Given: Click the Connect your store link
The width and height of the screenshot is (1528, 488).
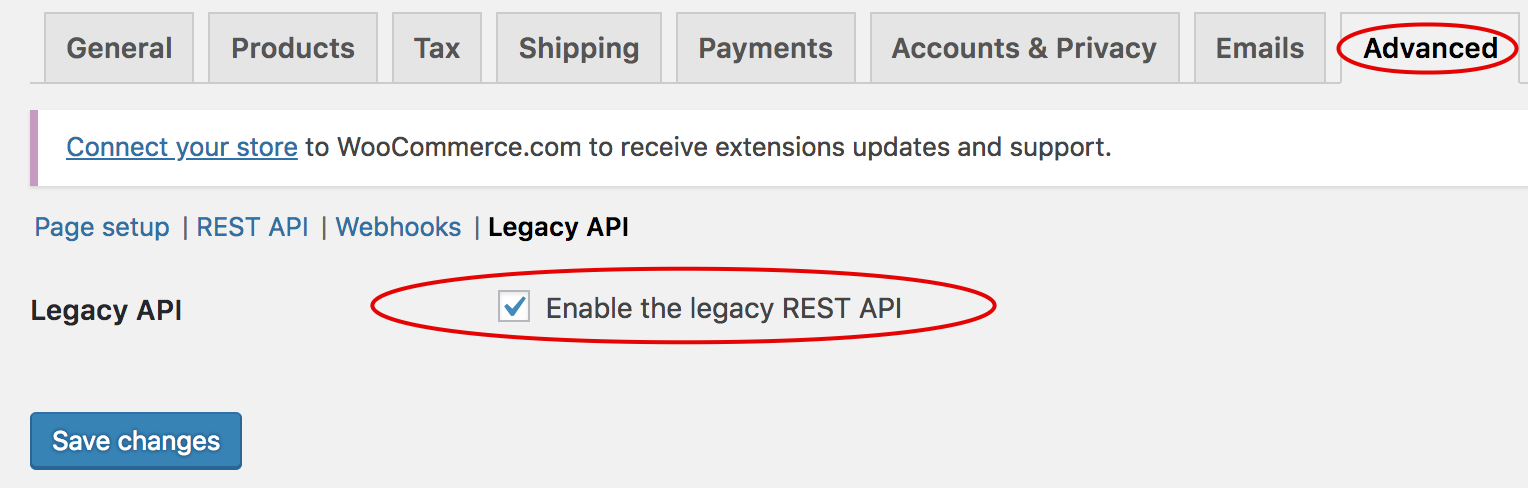Looking at the screenshot, I should click(x=182, y=148).
